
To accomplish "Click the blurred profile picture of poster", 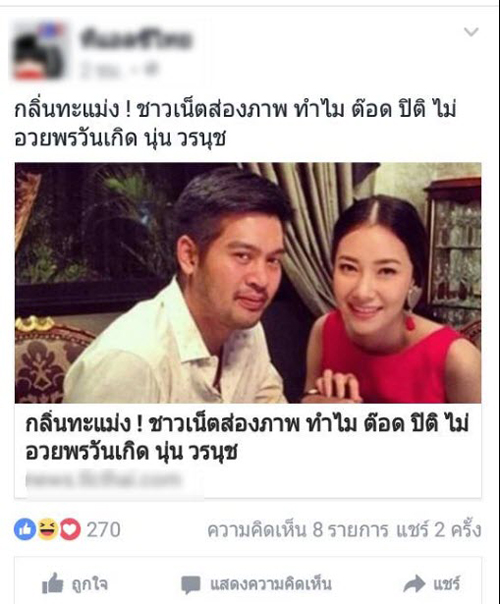I will pos(39,50).
